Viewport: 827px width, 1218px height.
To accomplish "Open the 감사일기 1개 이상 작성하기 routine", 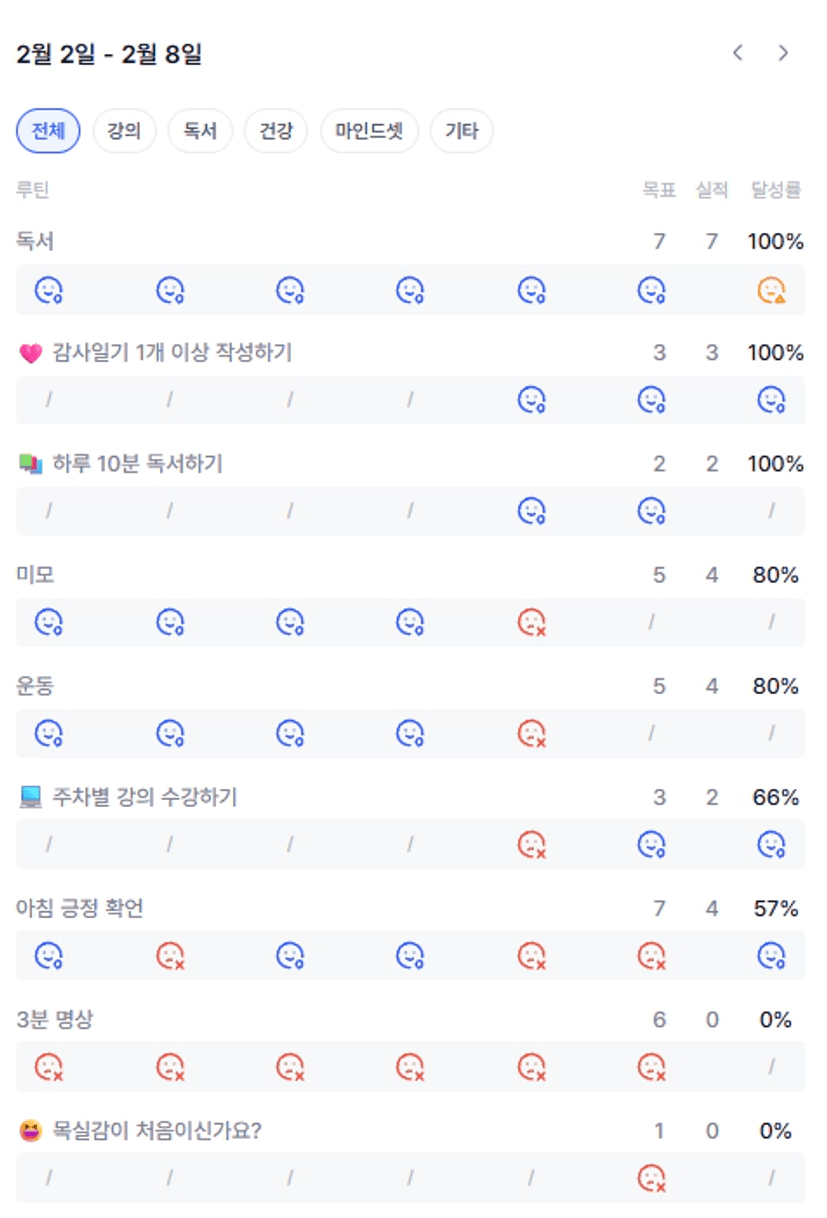I will pos(171,353).
